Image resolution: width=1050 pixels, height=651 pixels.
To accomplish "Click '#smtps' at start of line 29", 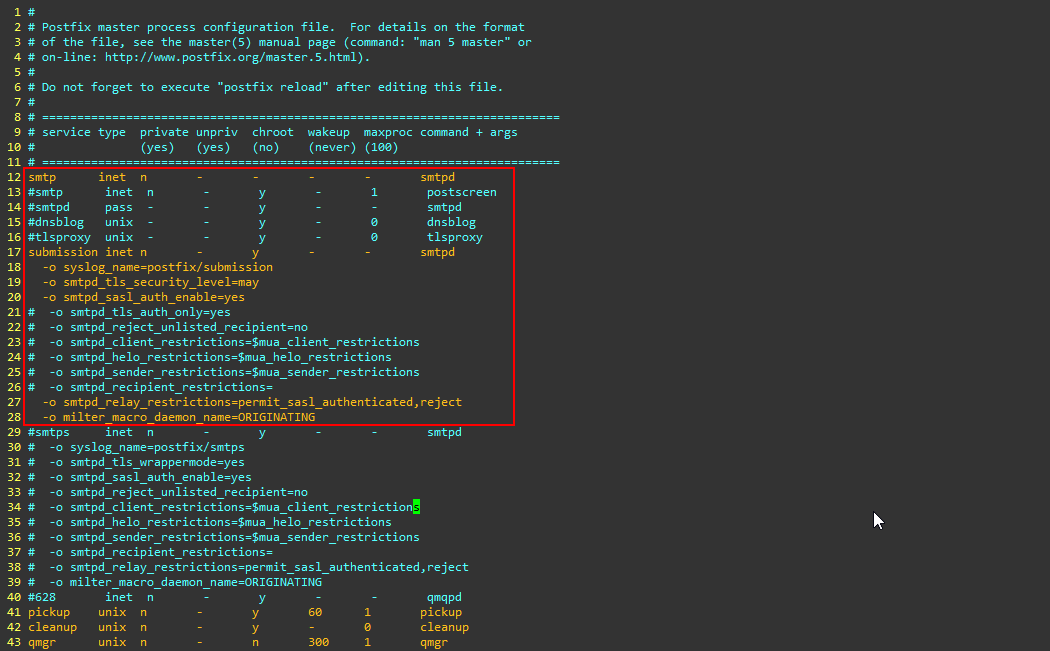I will click(x=49, y=432).
